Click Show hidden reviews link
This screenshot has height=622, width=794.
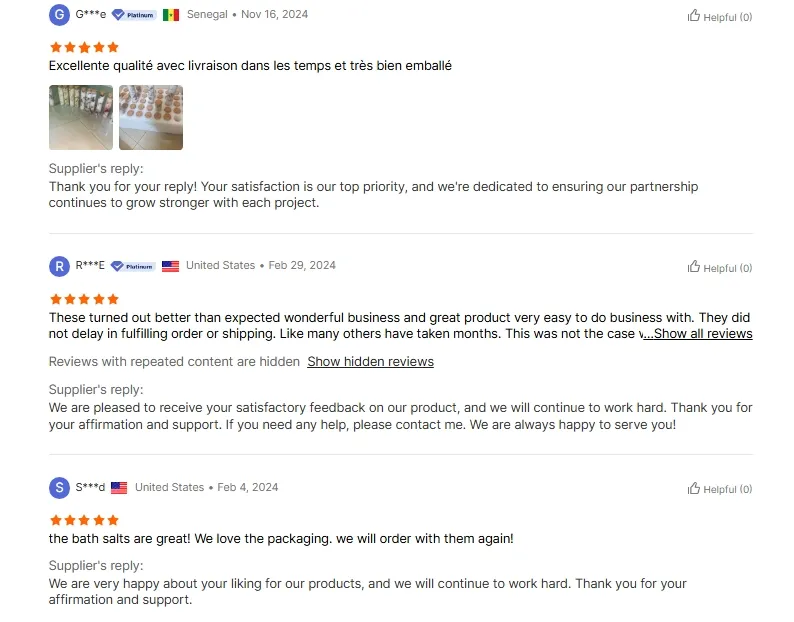point(371,362)
